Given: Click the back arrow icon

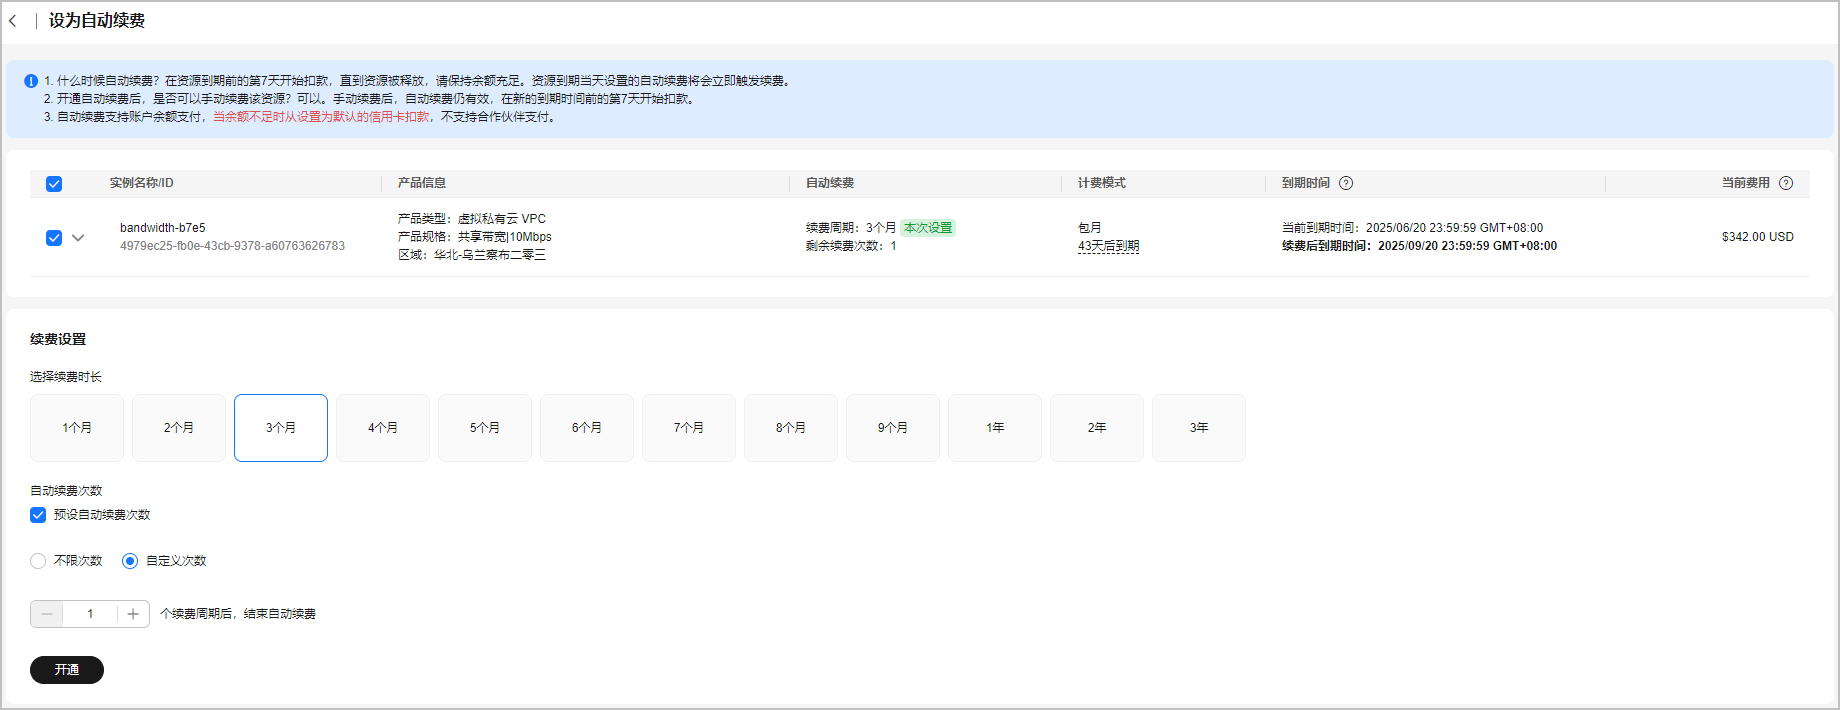Looking at the screenshot, I should pyautogui.click(x=13, y=21).
